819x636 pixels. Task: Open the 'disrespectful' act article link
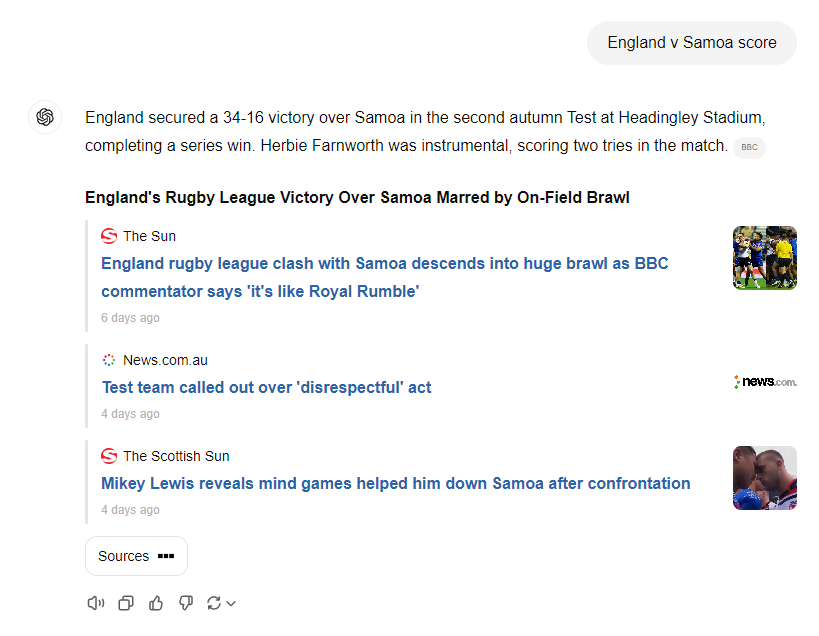(266, 387)
